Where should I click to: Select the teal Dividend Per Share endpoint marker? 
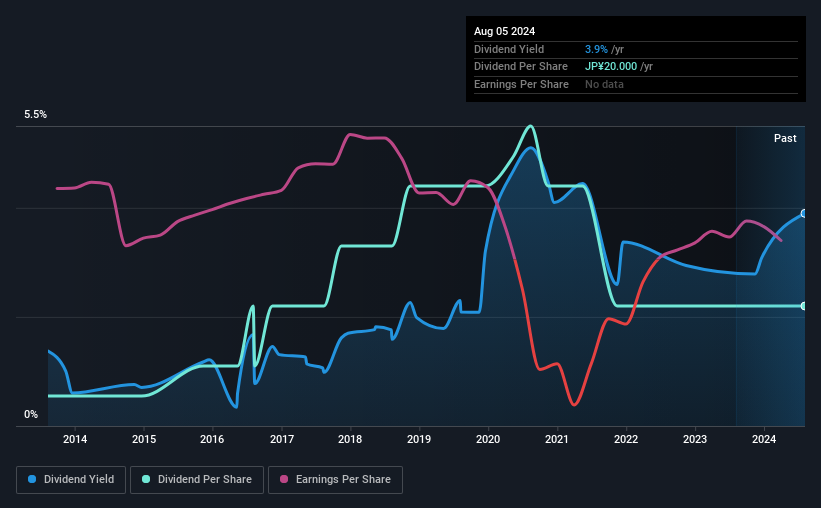pos(804,306)
